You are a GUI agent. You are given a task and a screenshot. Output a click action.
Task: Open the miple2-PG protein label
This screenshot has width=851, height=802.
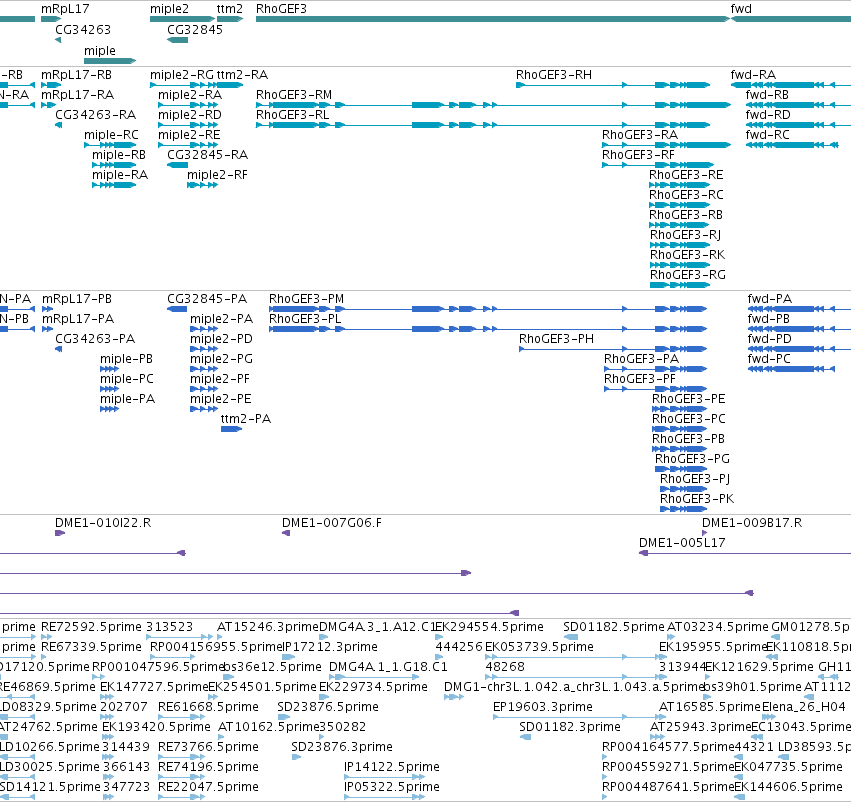click(x=221, y=359)
